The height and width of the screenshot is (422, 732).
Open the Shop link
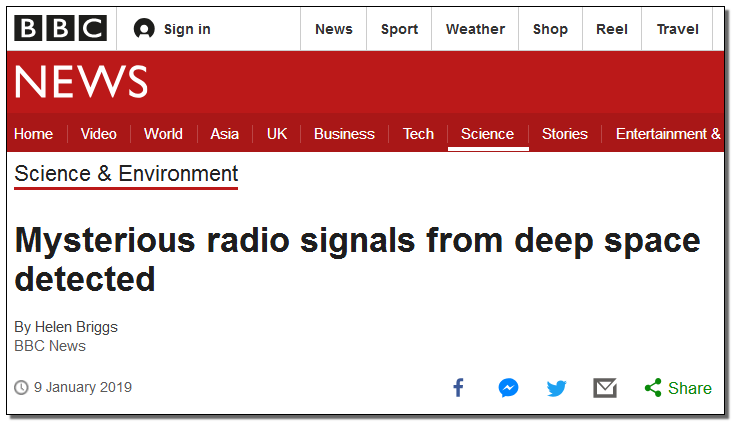pos(550,29)
